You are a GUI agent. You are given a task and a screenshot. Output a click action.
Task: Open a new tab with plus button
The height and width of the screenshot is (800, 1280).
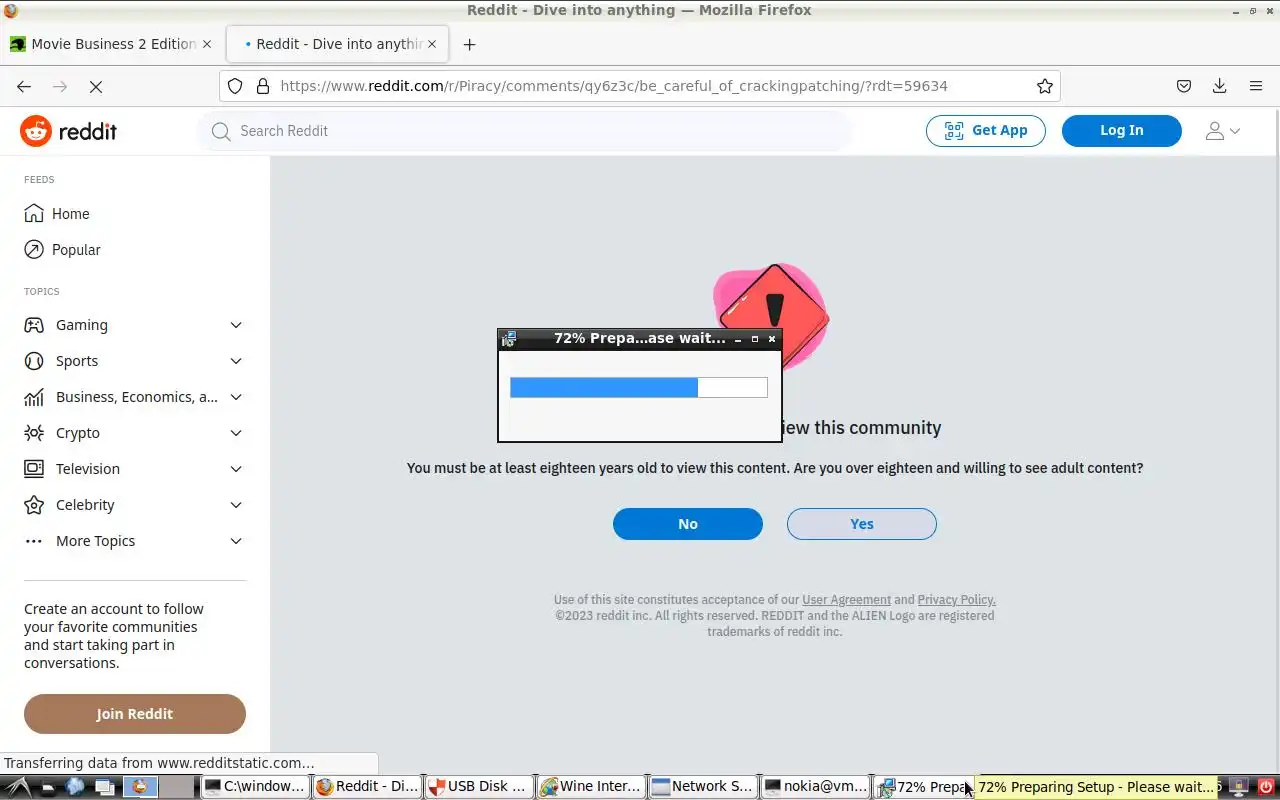point(469,44)
